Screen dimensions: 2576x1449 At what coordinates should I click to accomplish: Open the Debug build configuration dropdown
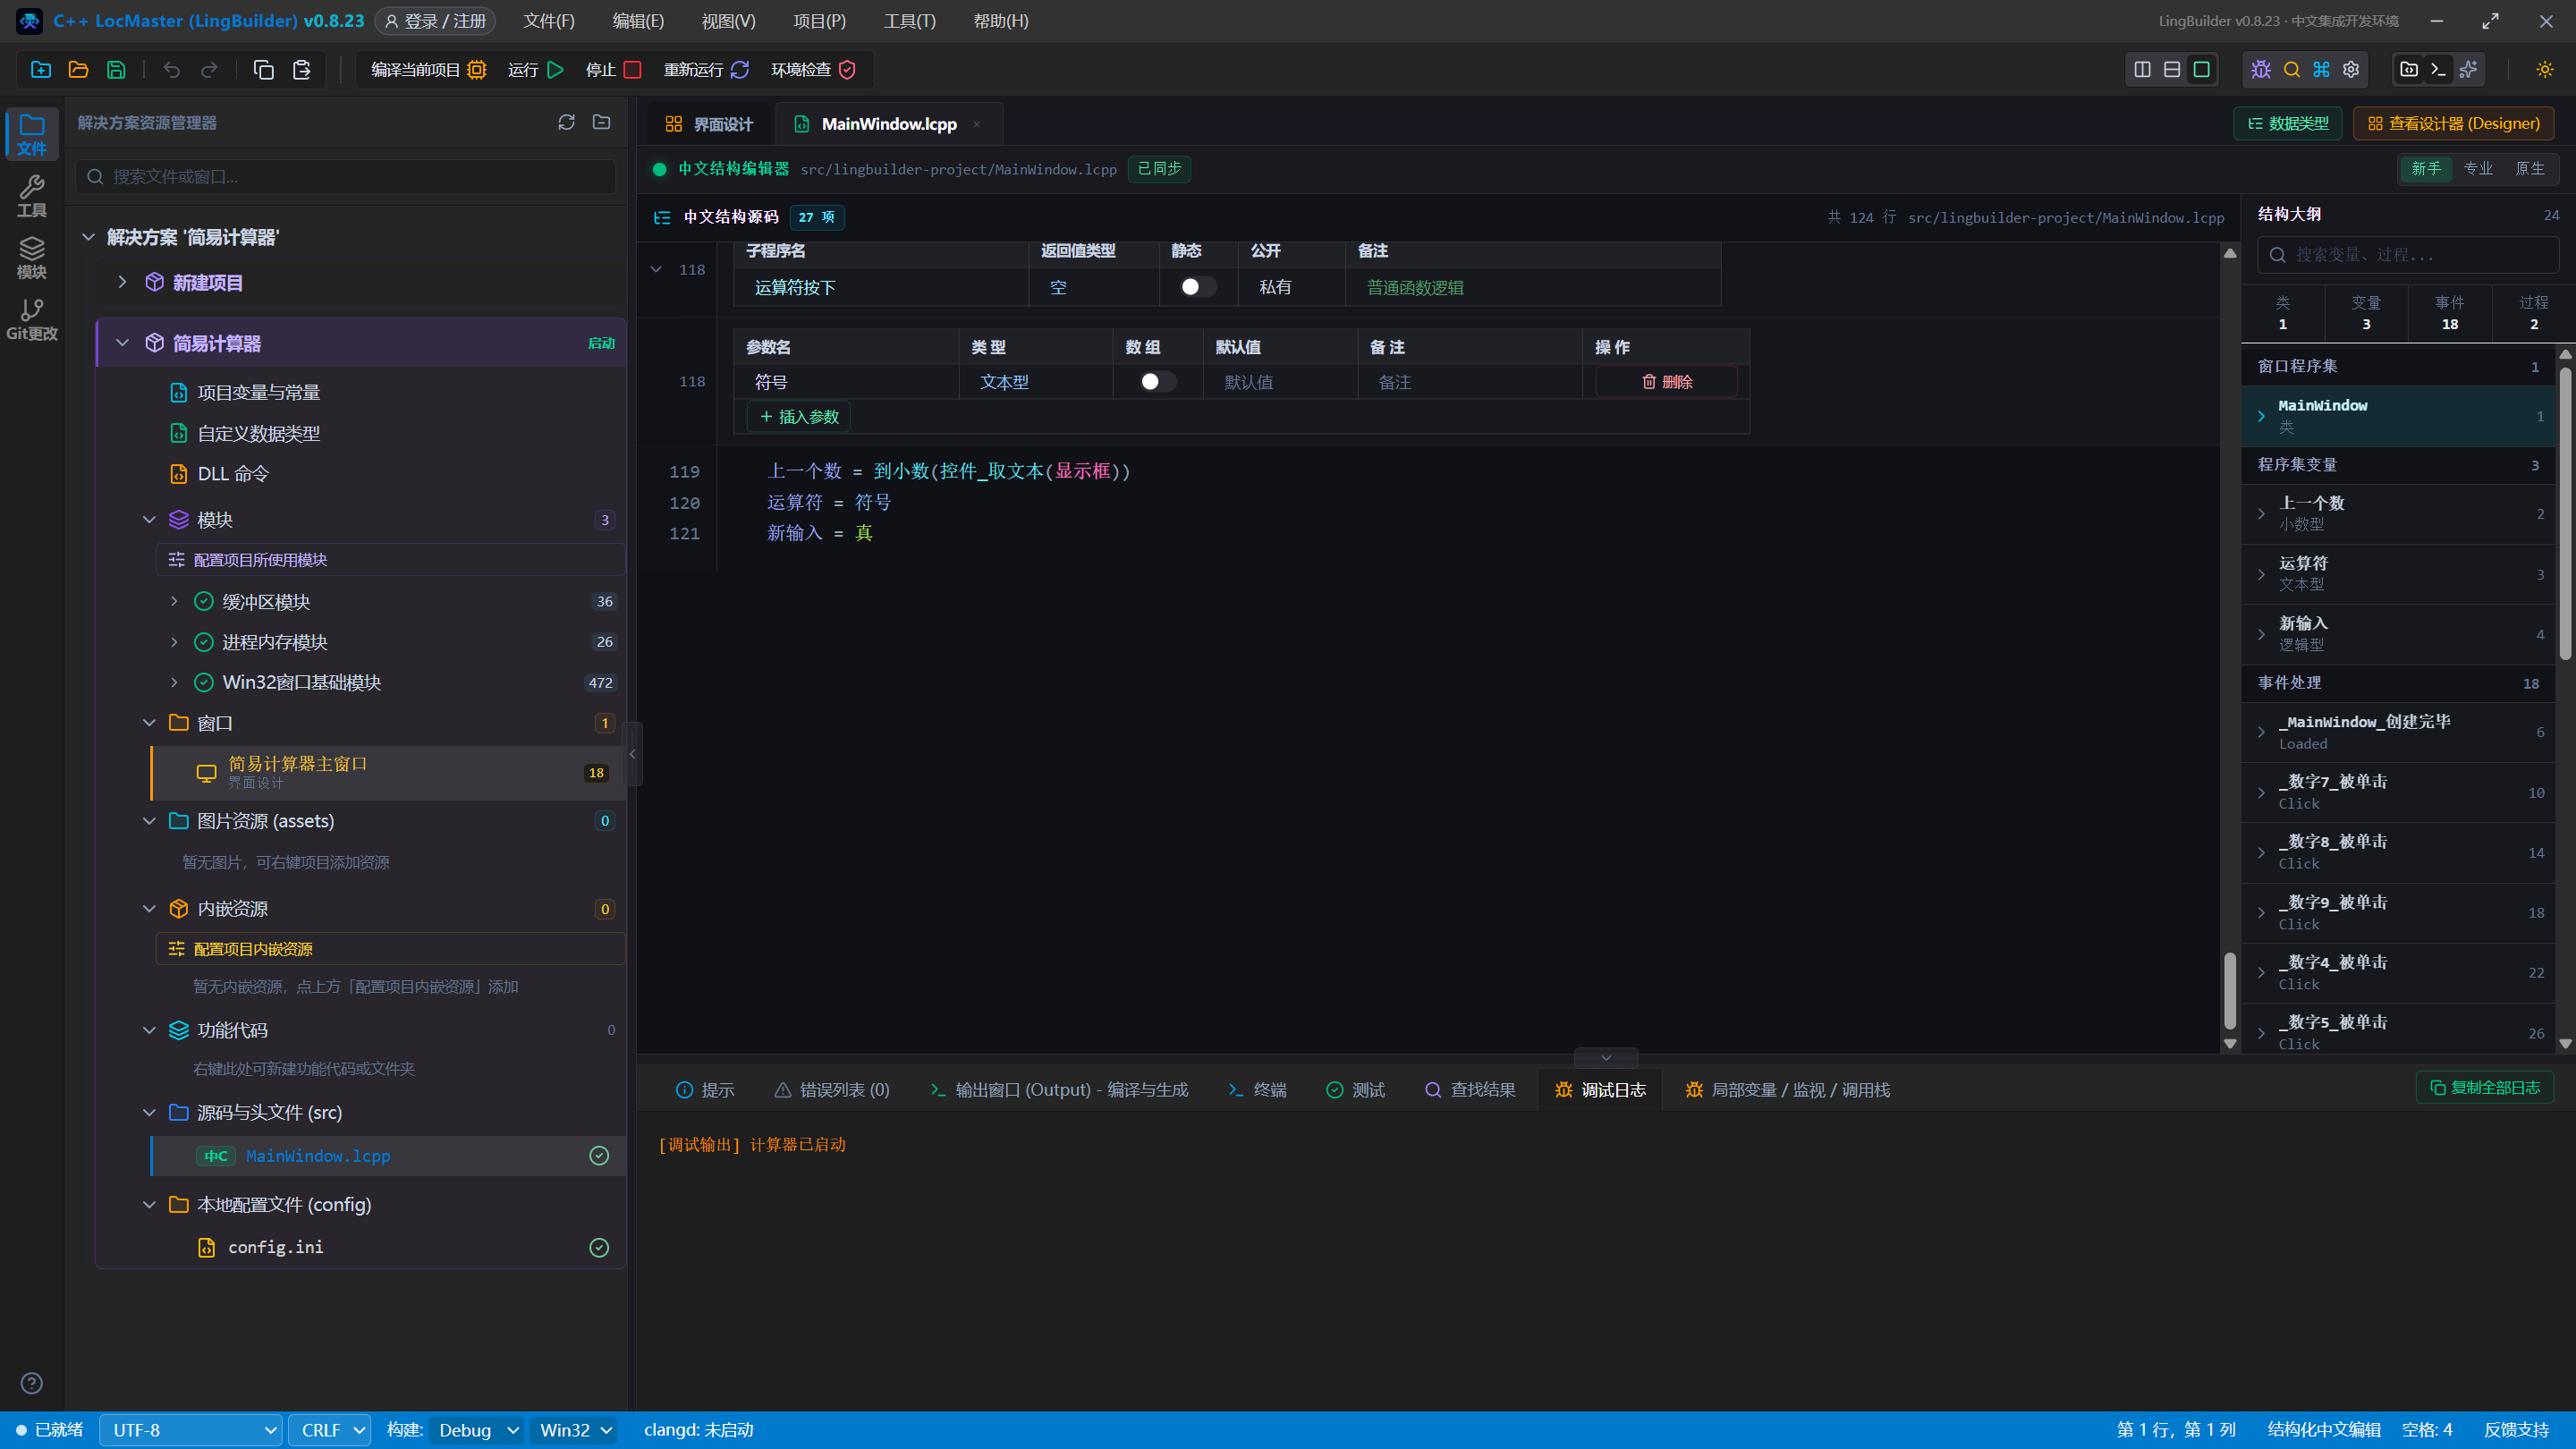point(476,1430)
